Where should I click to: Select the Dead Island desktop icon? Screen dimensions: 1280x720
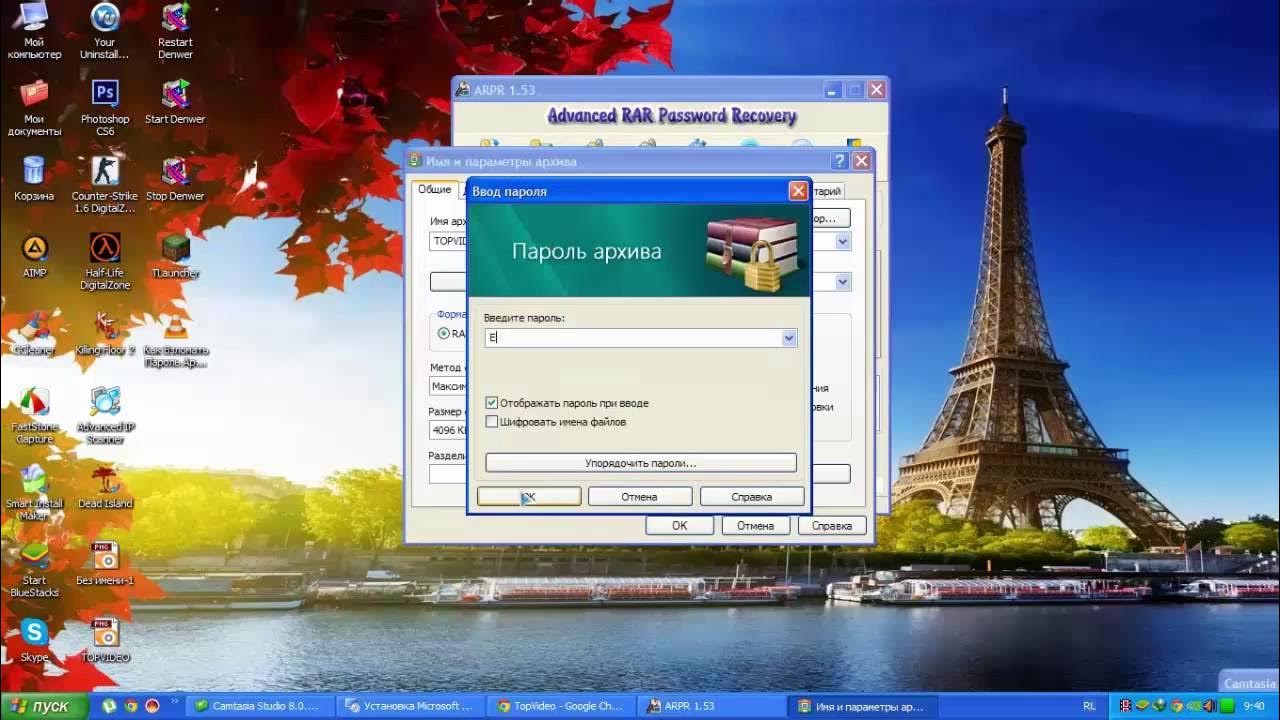tap(105, 487)
